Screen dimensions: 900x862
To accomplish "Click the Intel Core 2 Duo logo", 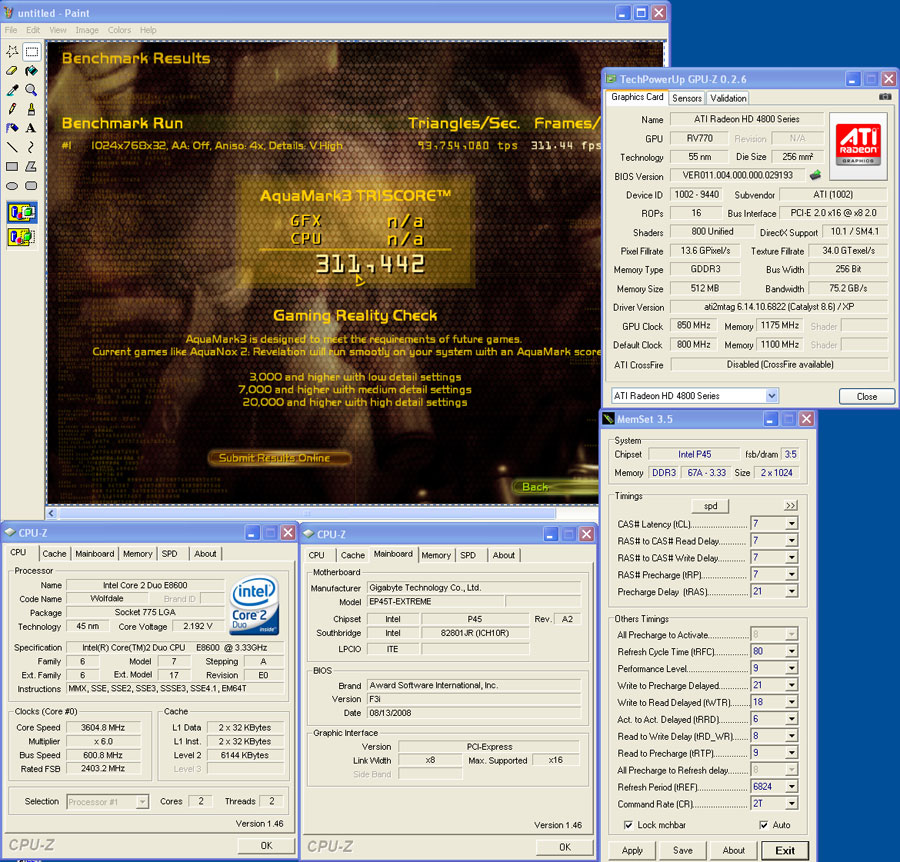I will point(254,605).
